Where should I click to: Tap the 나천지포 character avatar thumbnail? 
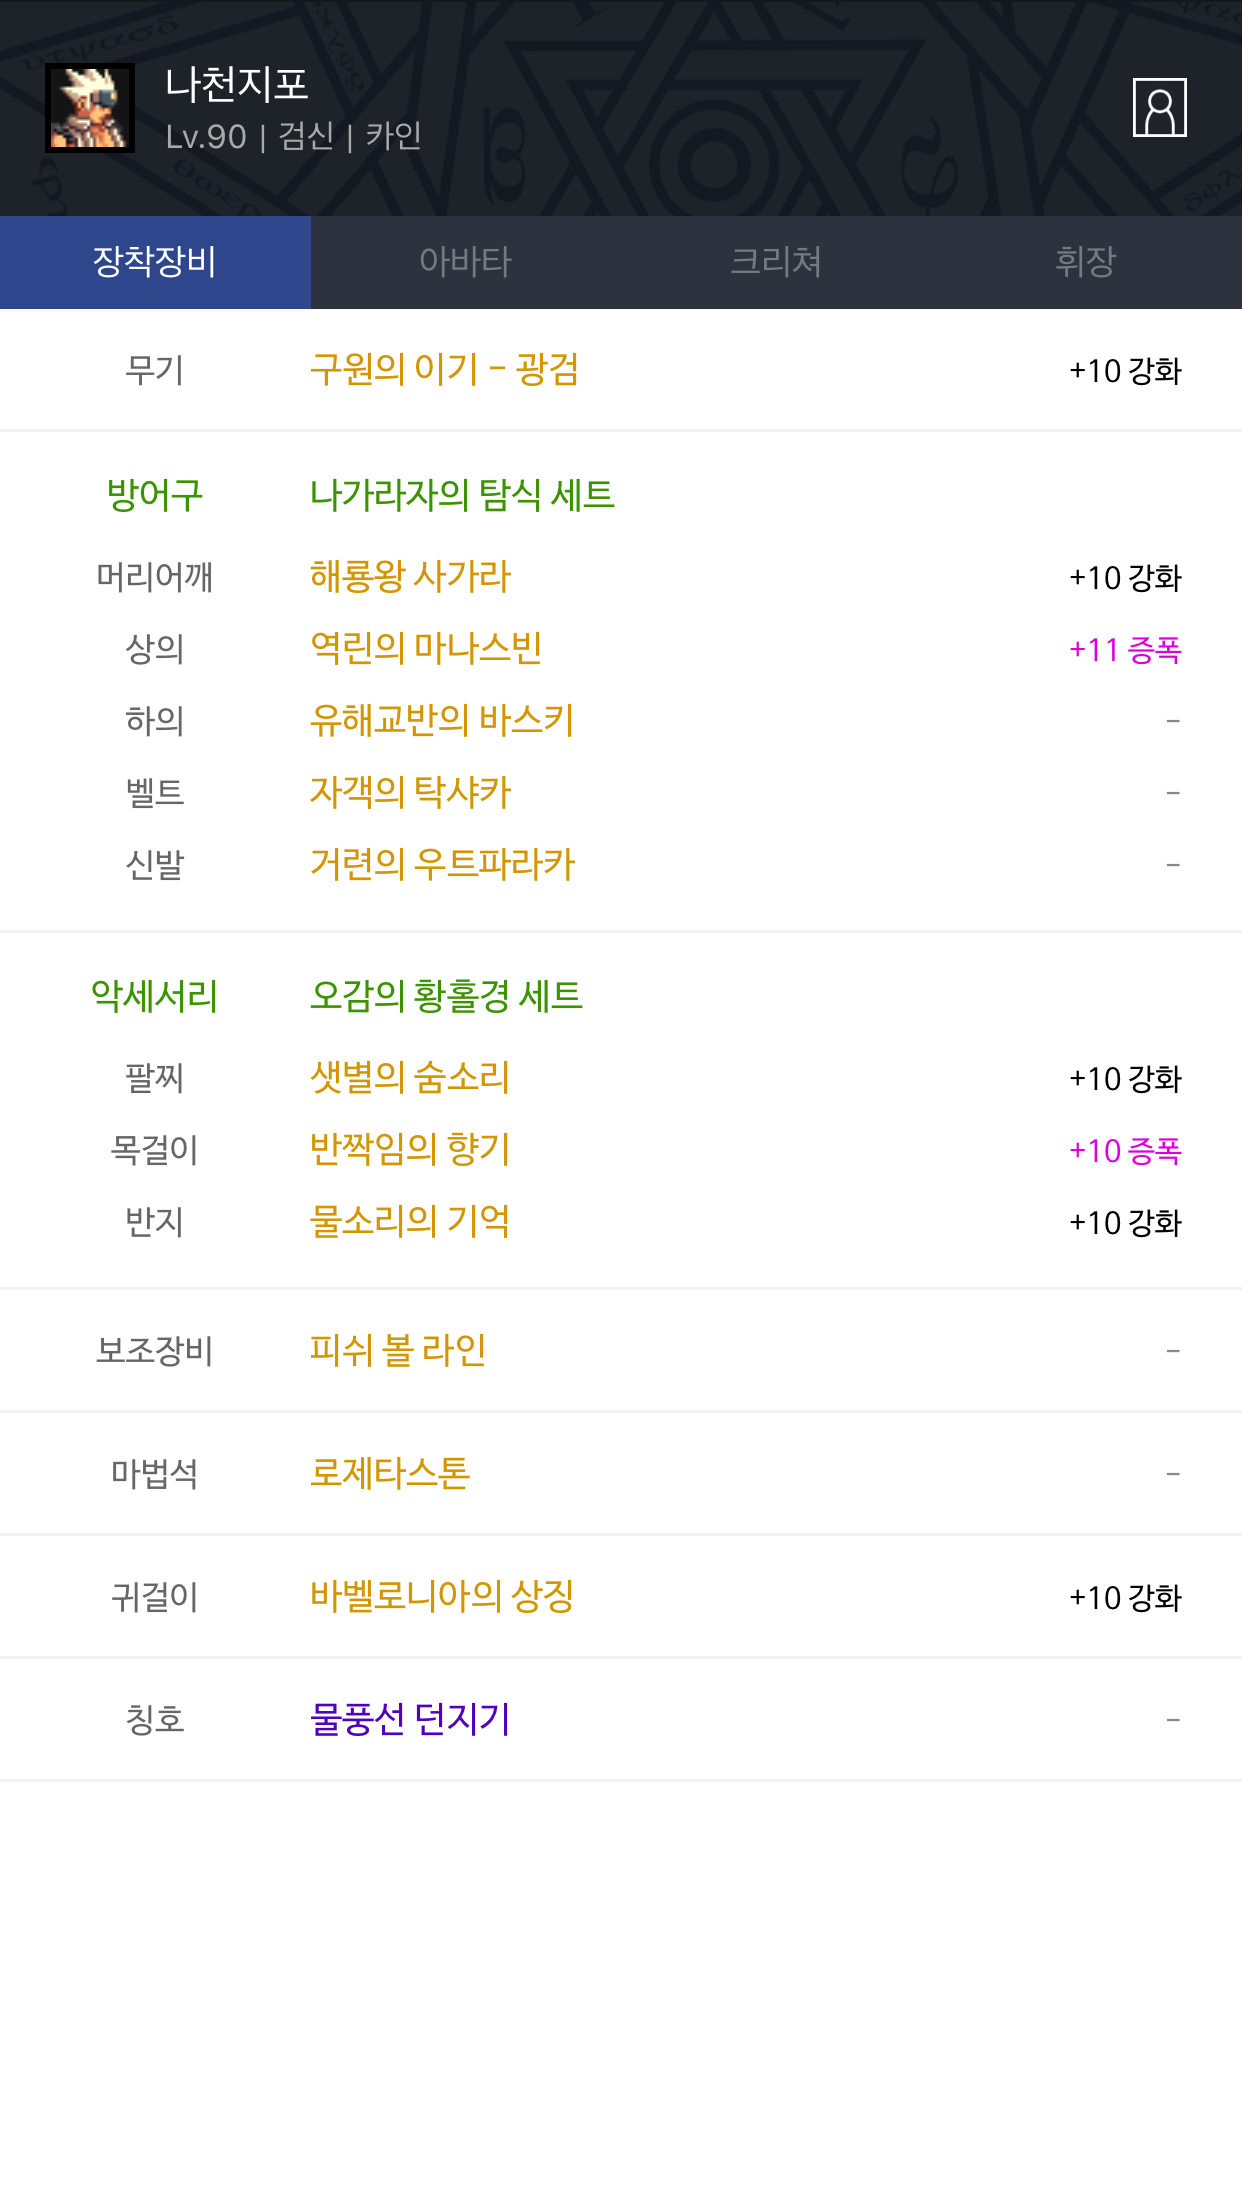click(x=90, y=108)
